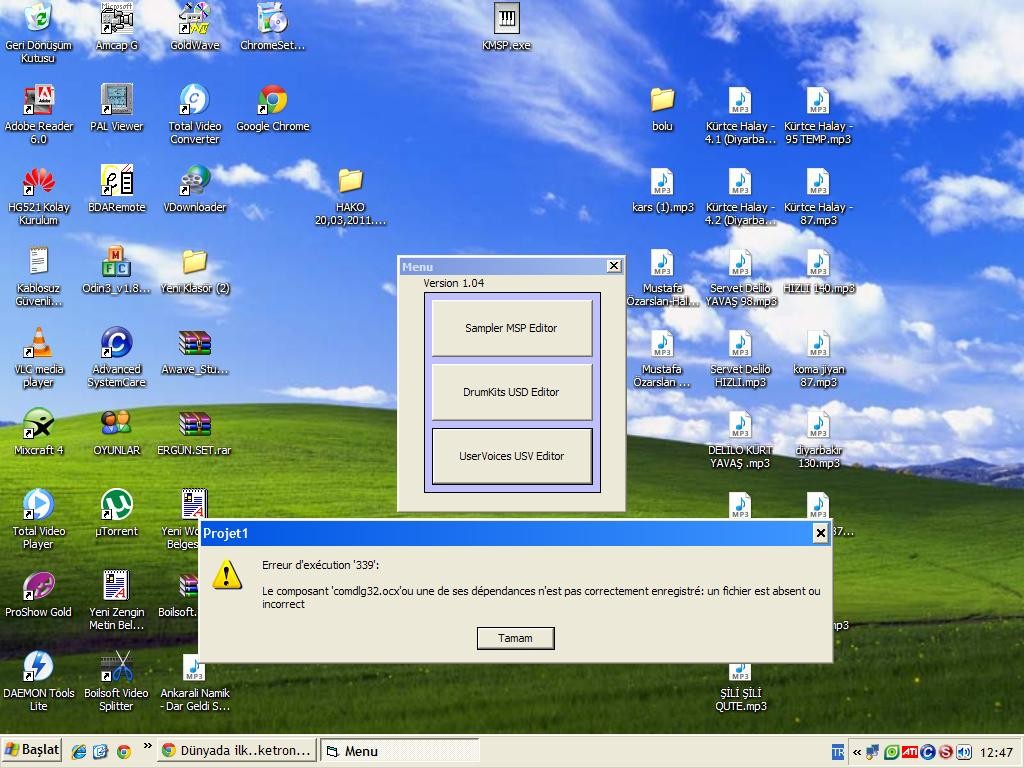
Task: Select DAEMON Tools Lite icon
Action: pyautogui.click(x=38, y=667)
